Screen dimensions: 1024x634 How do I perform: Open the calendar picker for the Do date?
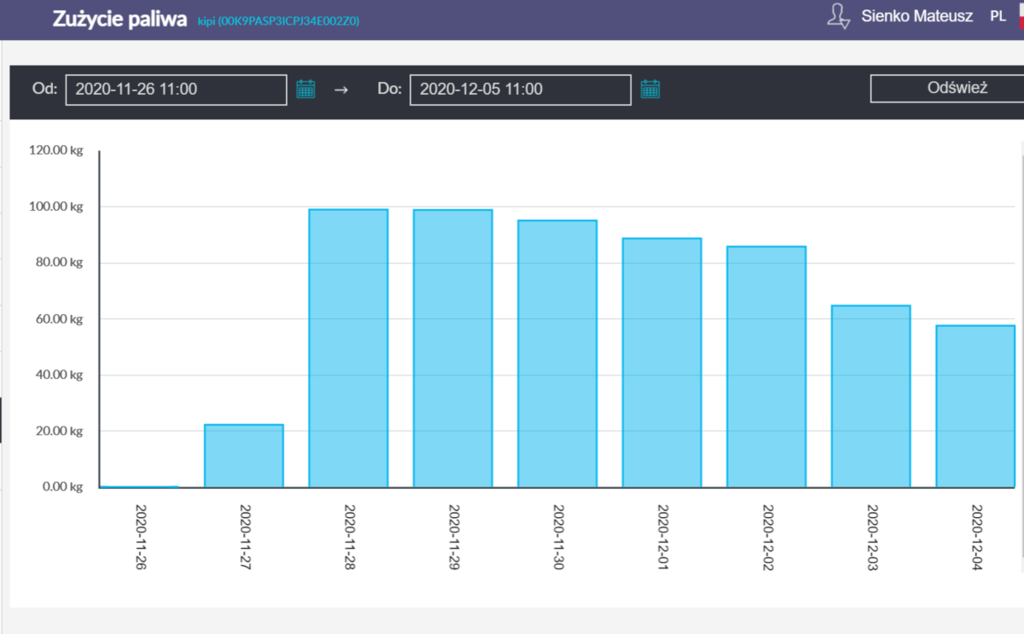(650, 89)
